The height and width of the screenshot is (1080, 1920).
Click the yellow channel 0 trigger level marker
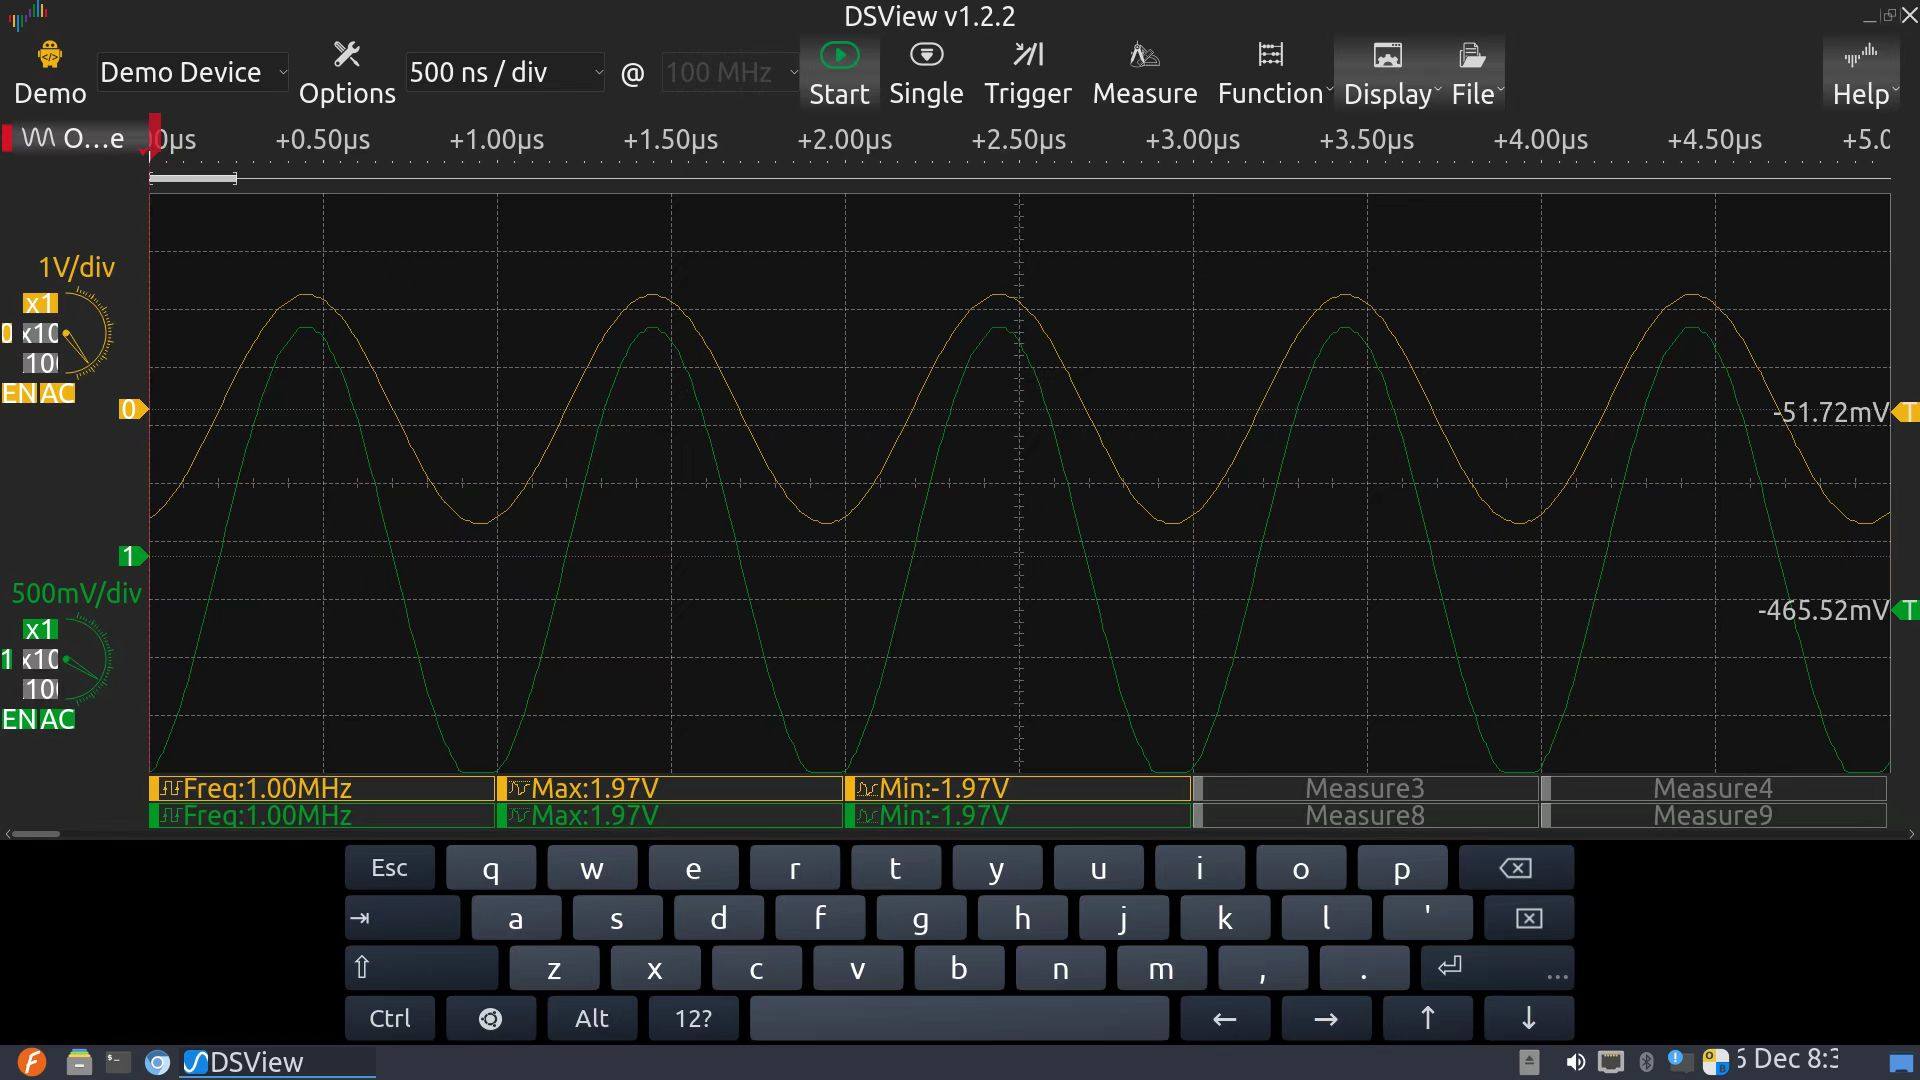[x=1907, y=412]
